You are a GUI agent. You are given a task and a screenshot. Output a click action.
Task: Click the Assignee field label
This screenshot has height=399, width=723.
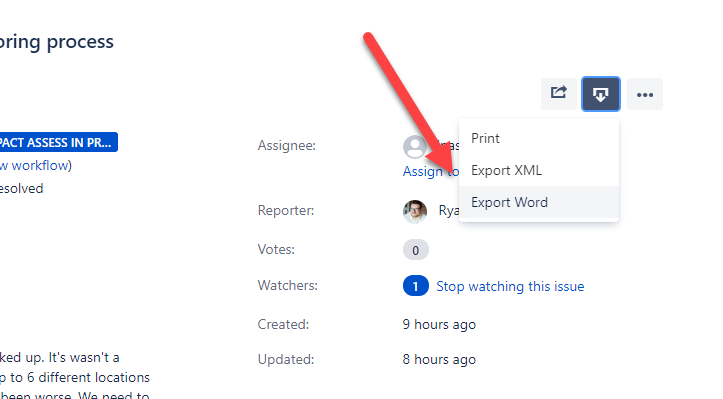pos(286,146)
